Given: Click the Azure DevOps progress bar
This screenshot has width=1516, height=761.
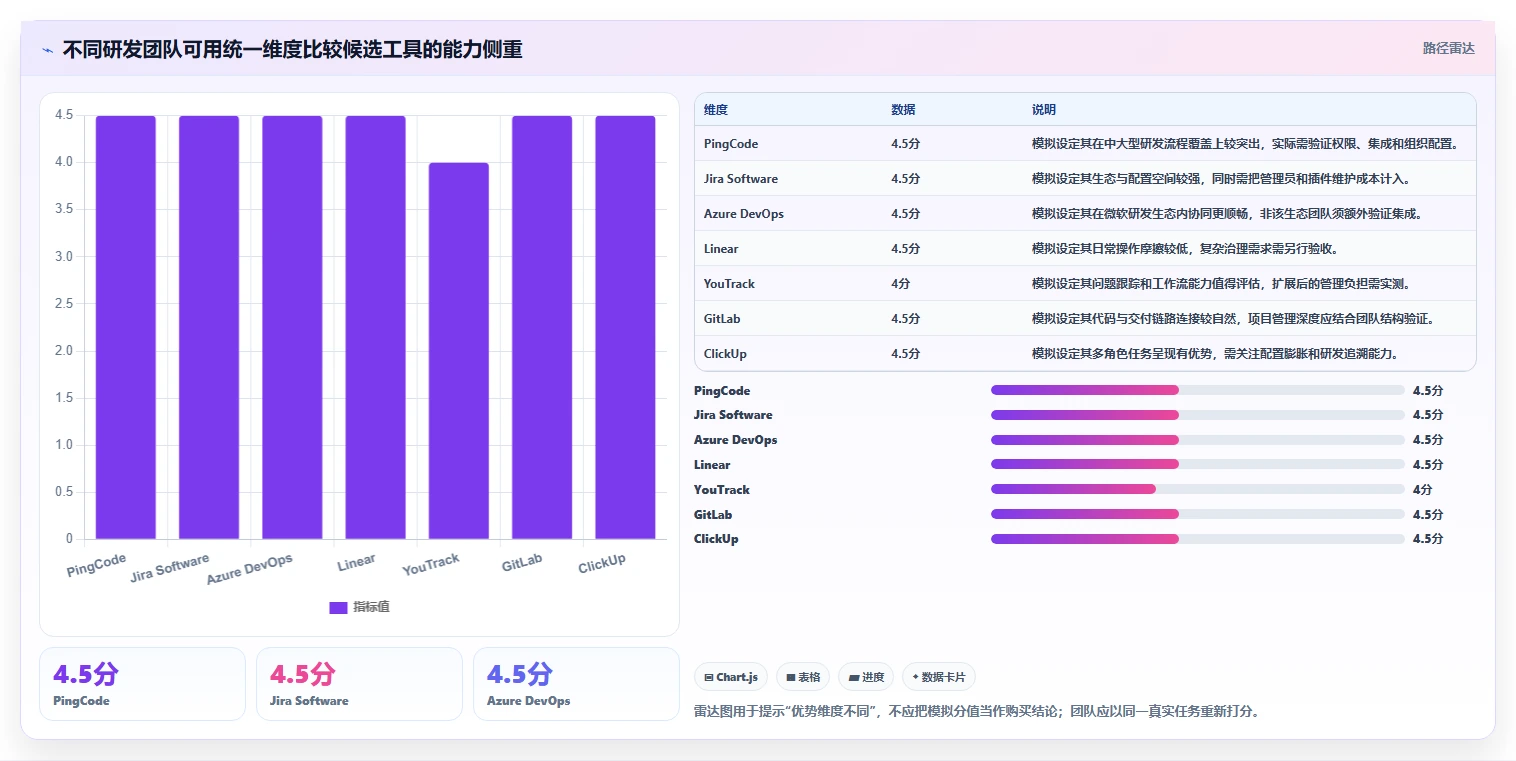Looking at the screenshot, I should tap(1197, 440).
